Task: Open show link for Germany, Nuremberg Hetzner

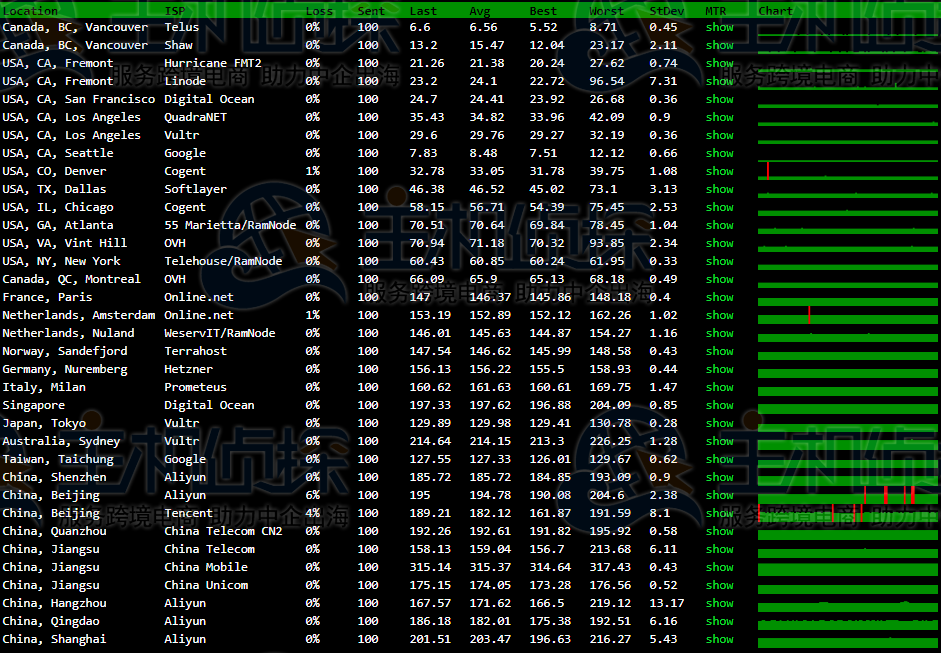Action: click(719, 369)
